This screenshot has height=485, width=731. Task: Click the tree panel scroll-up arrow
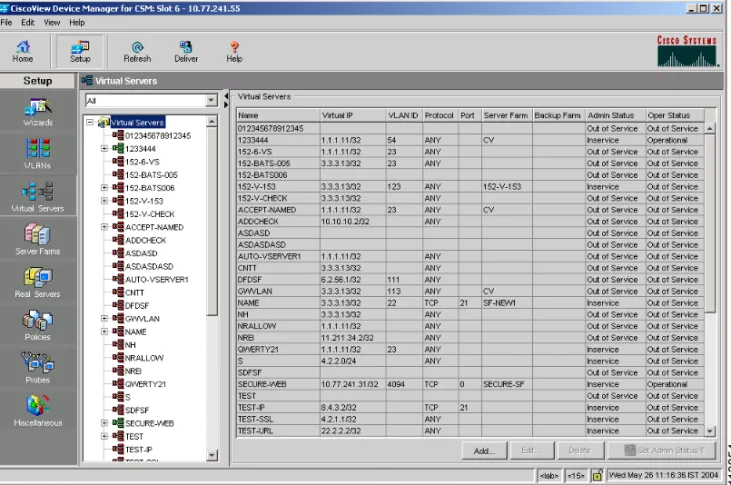[212, 121]
